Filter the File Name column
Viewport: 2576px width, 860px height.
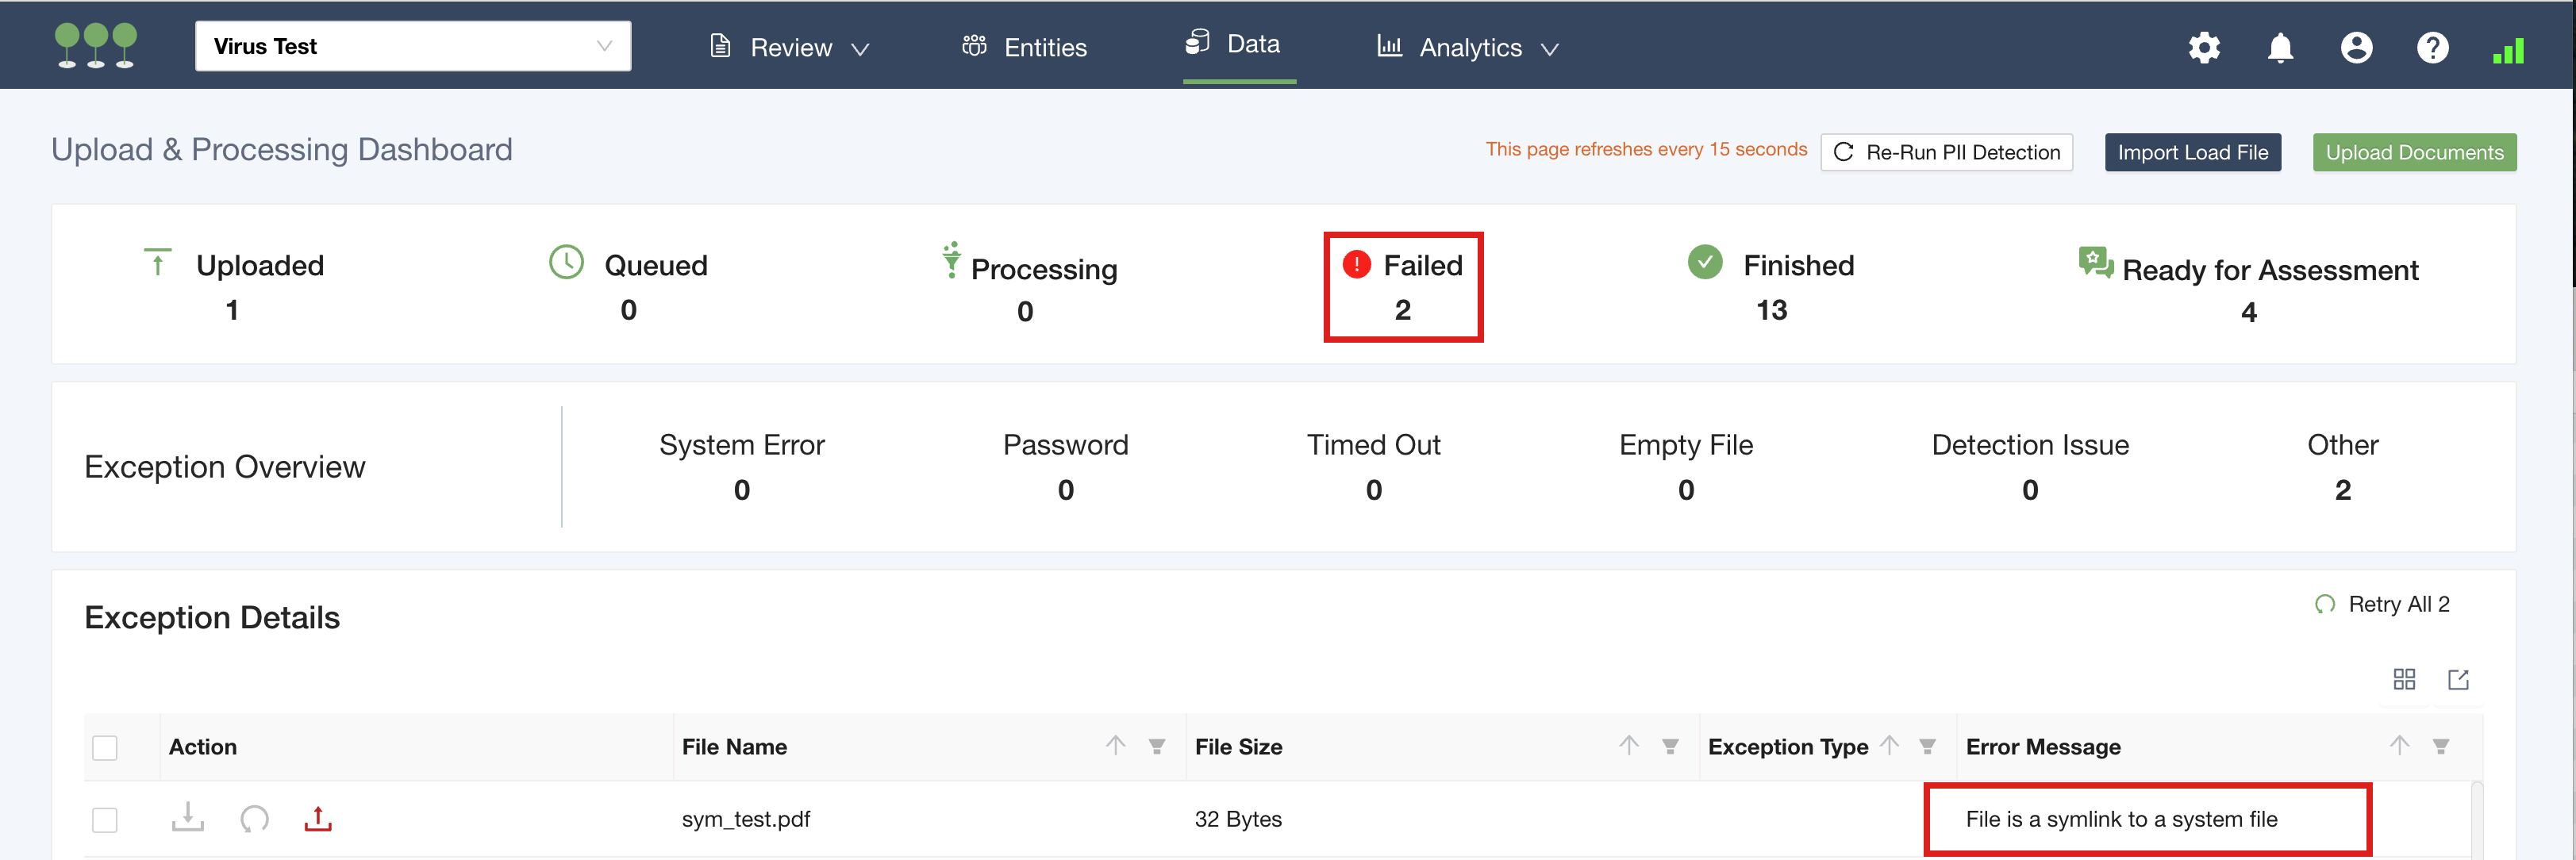pos(1156,746)
